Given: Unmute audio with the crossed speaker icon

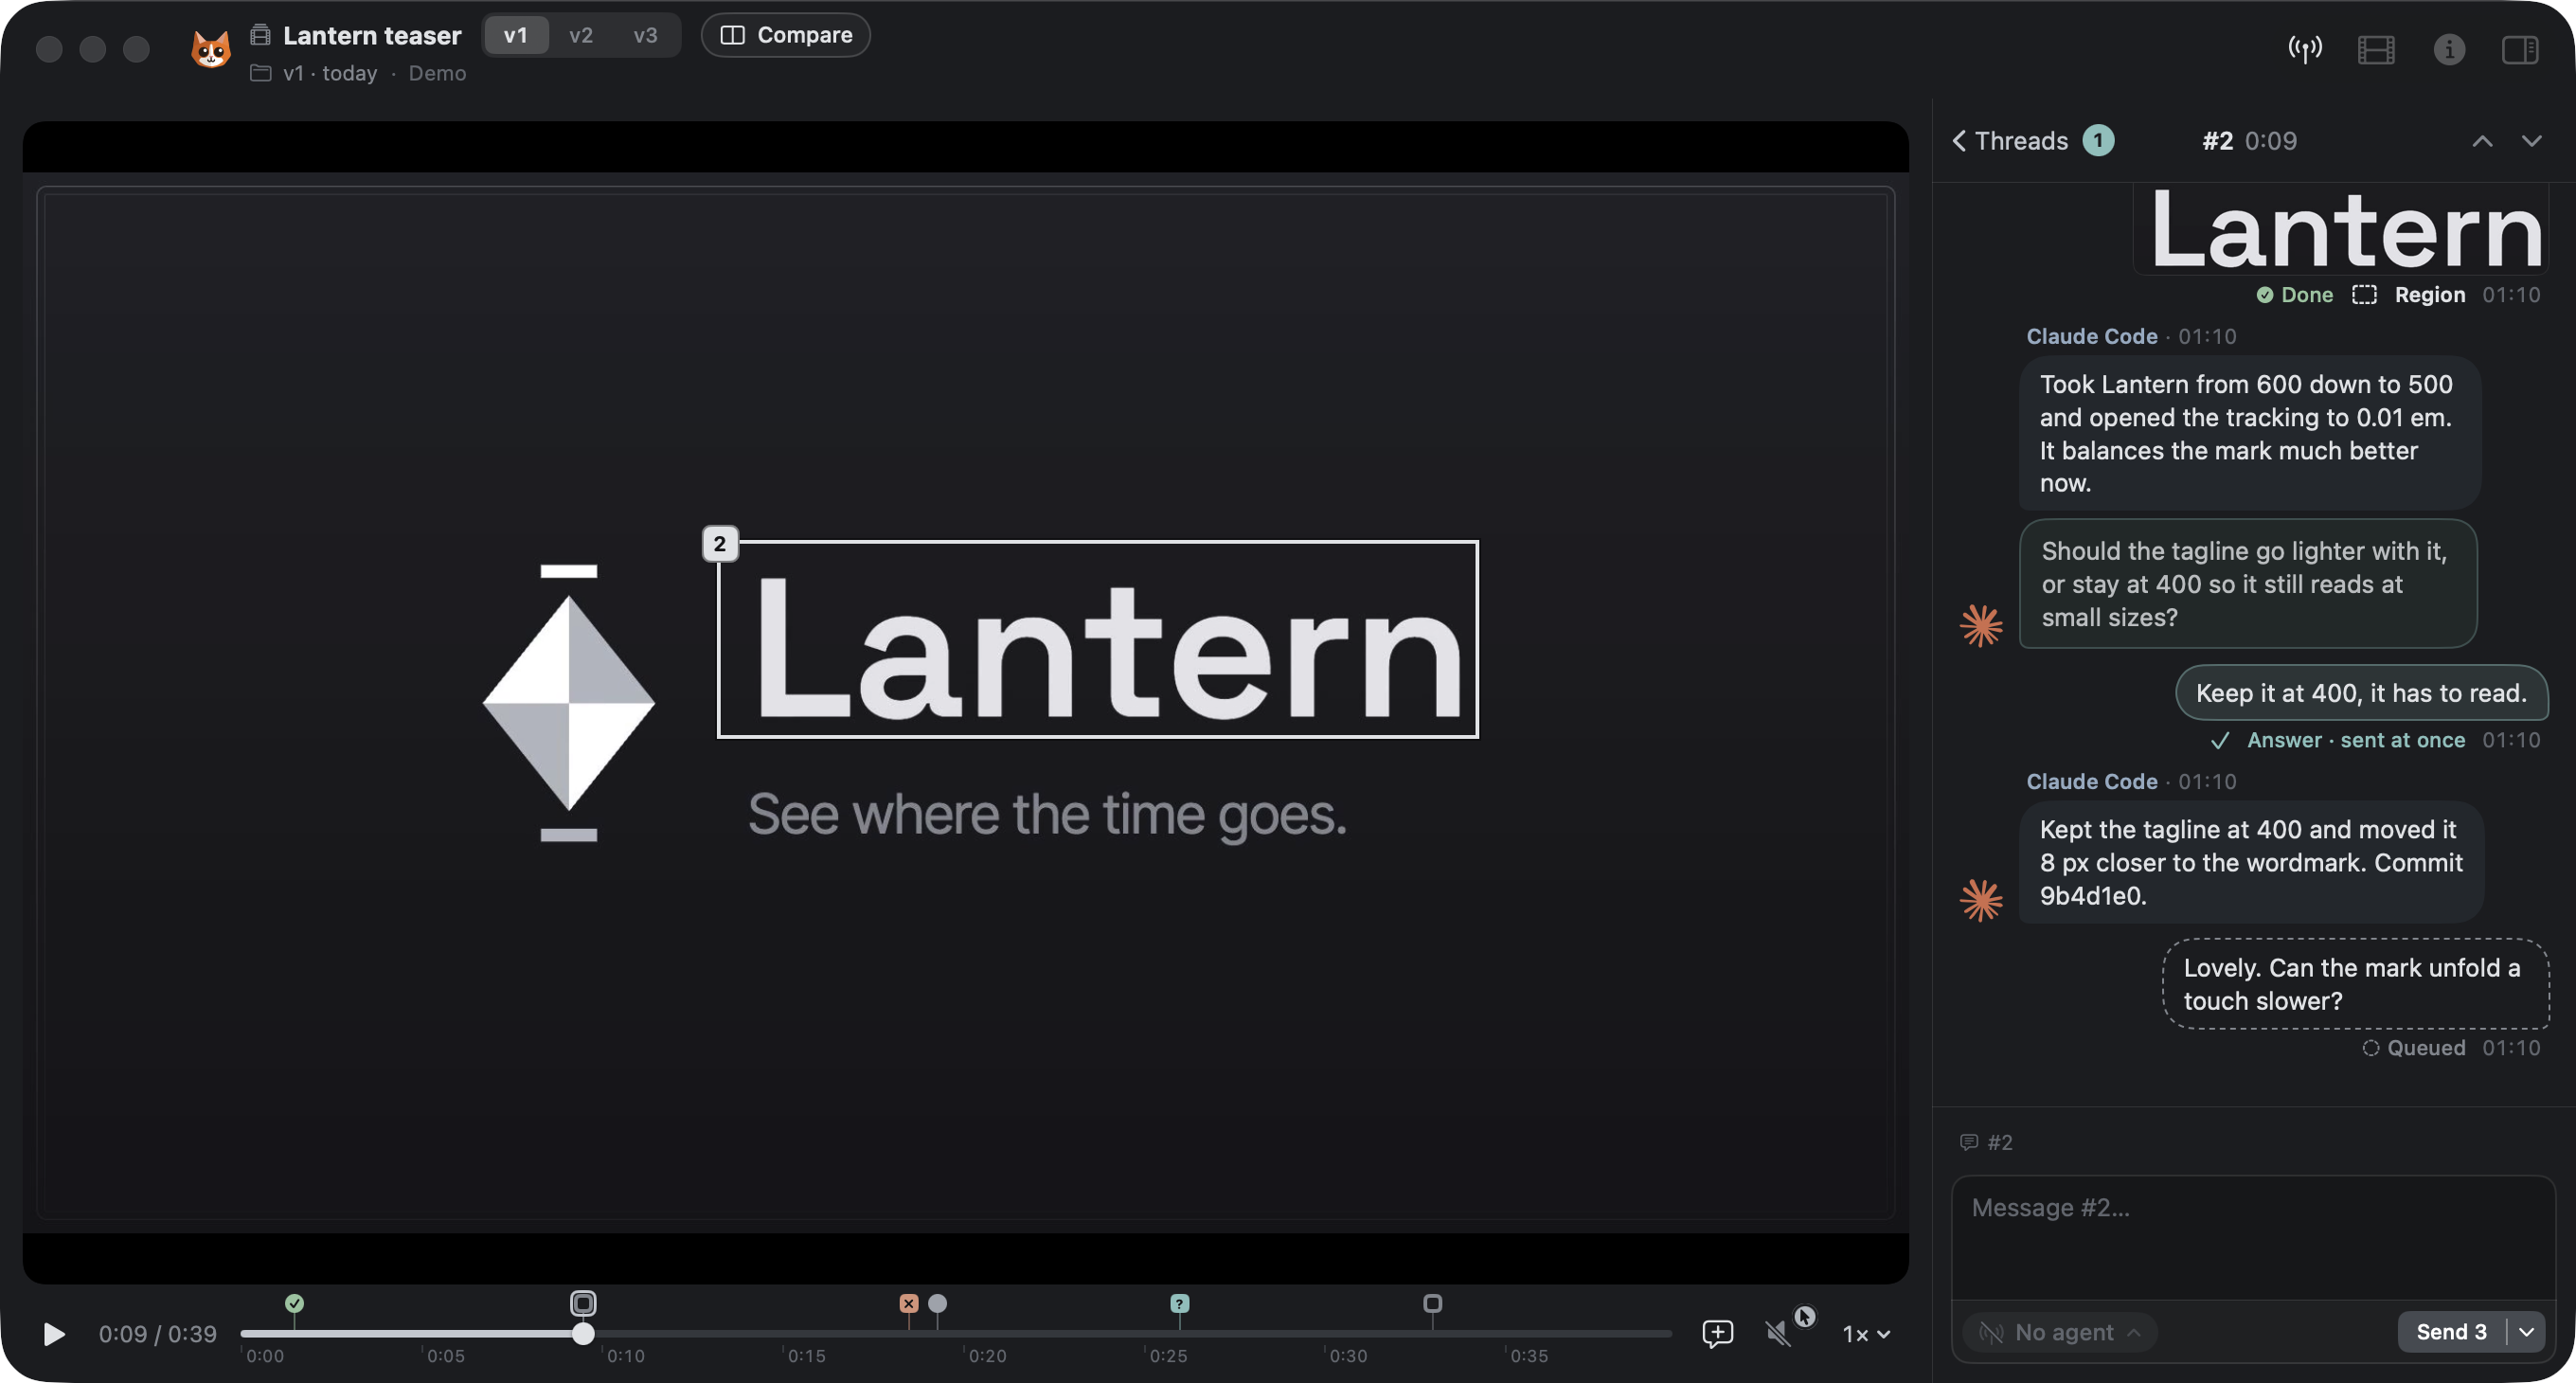Looking at the screenshot, I should (1777, 1333).
